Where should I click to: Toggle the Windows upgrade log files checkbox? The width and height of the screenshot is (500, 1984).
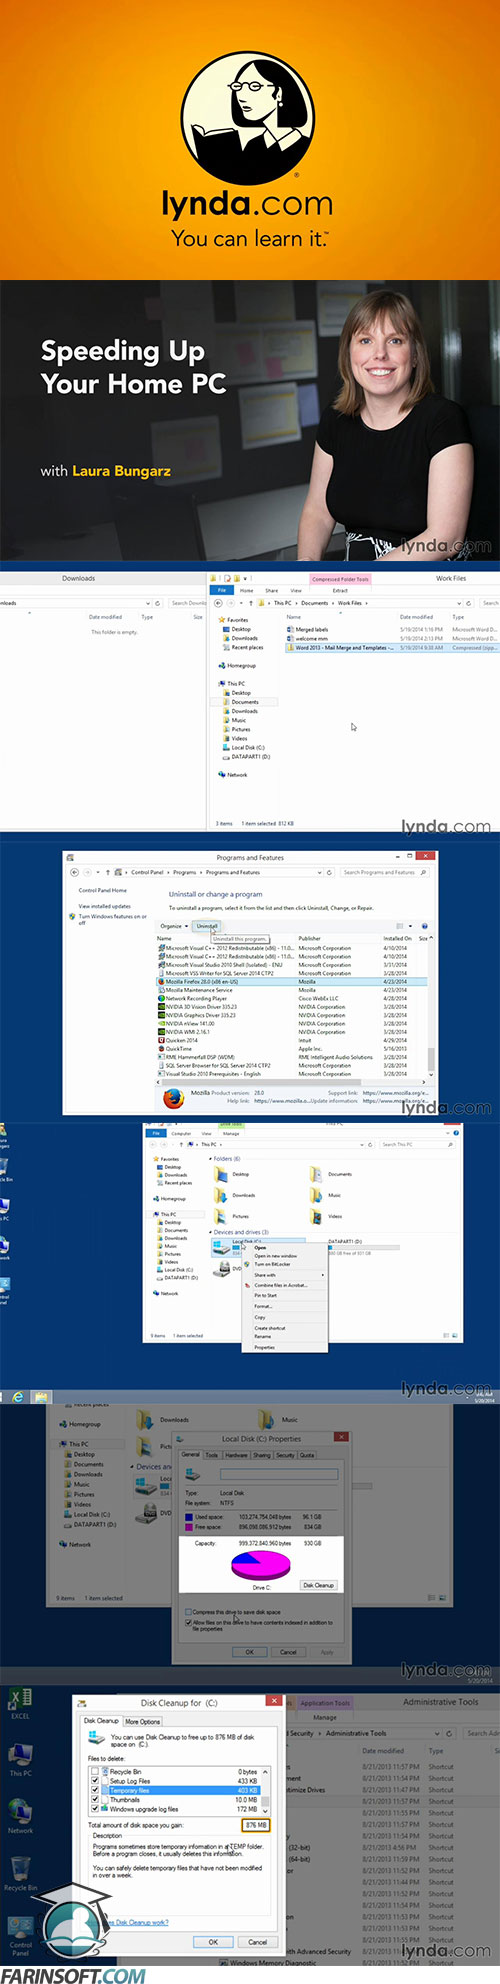(x=95, y=1809)
